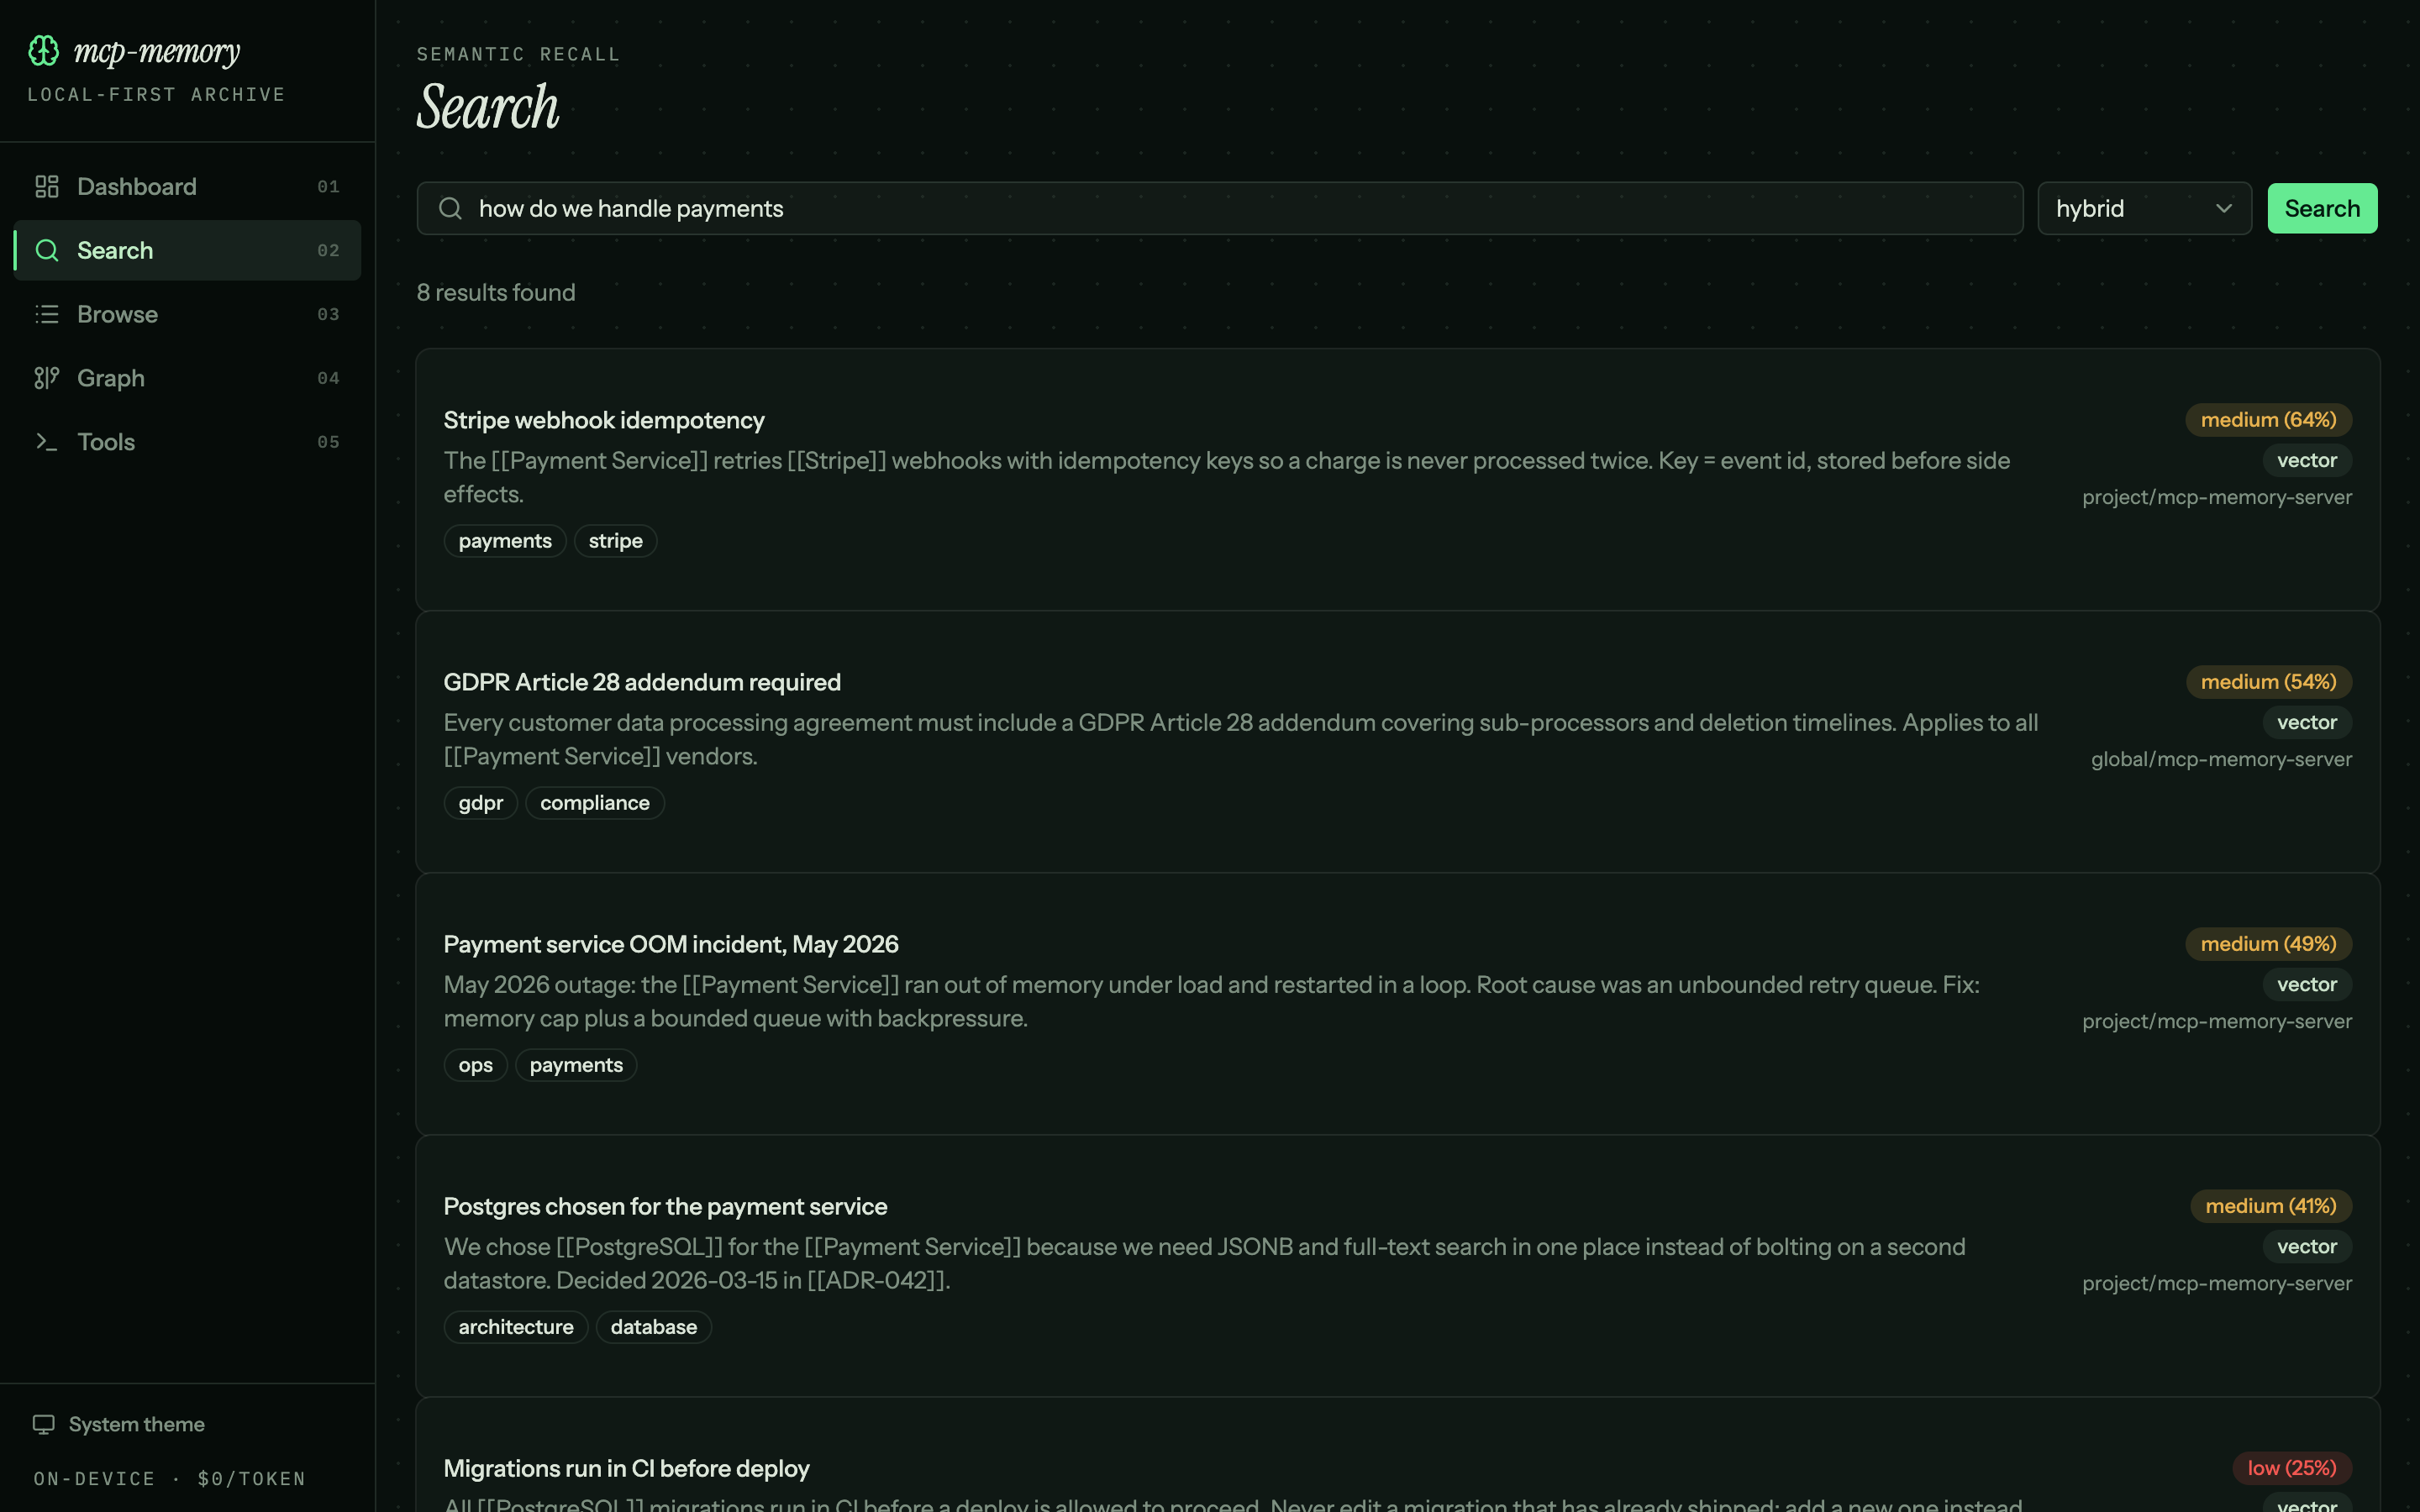Click the Dashboard grid icon
Image resolution: width=2420 pixels, height=1512 pixels.
point(47,187)
